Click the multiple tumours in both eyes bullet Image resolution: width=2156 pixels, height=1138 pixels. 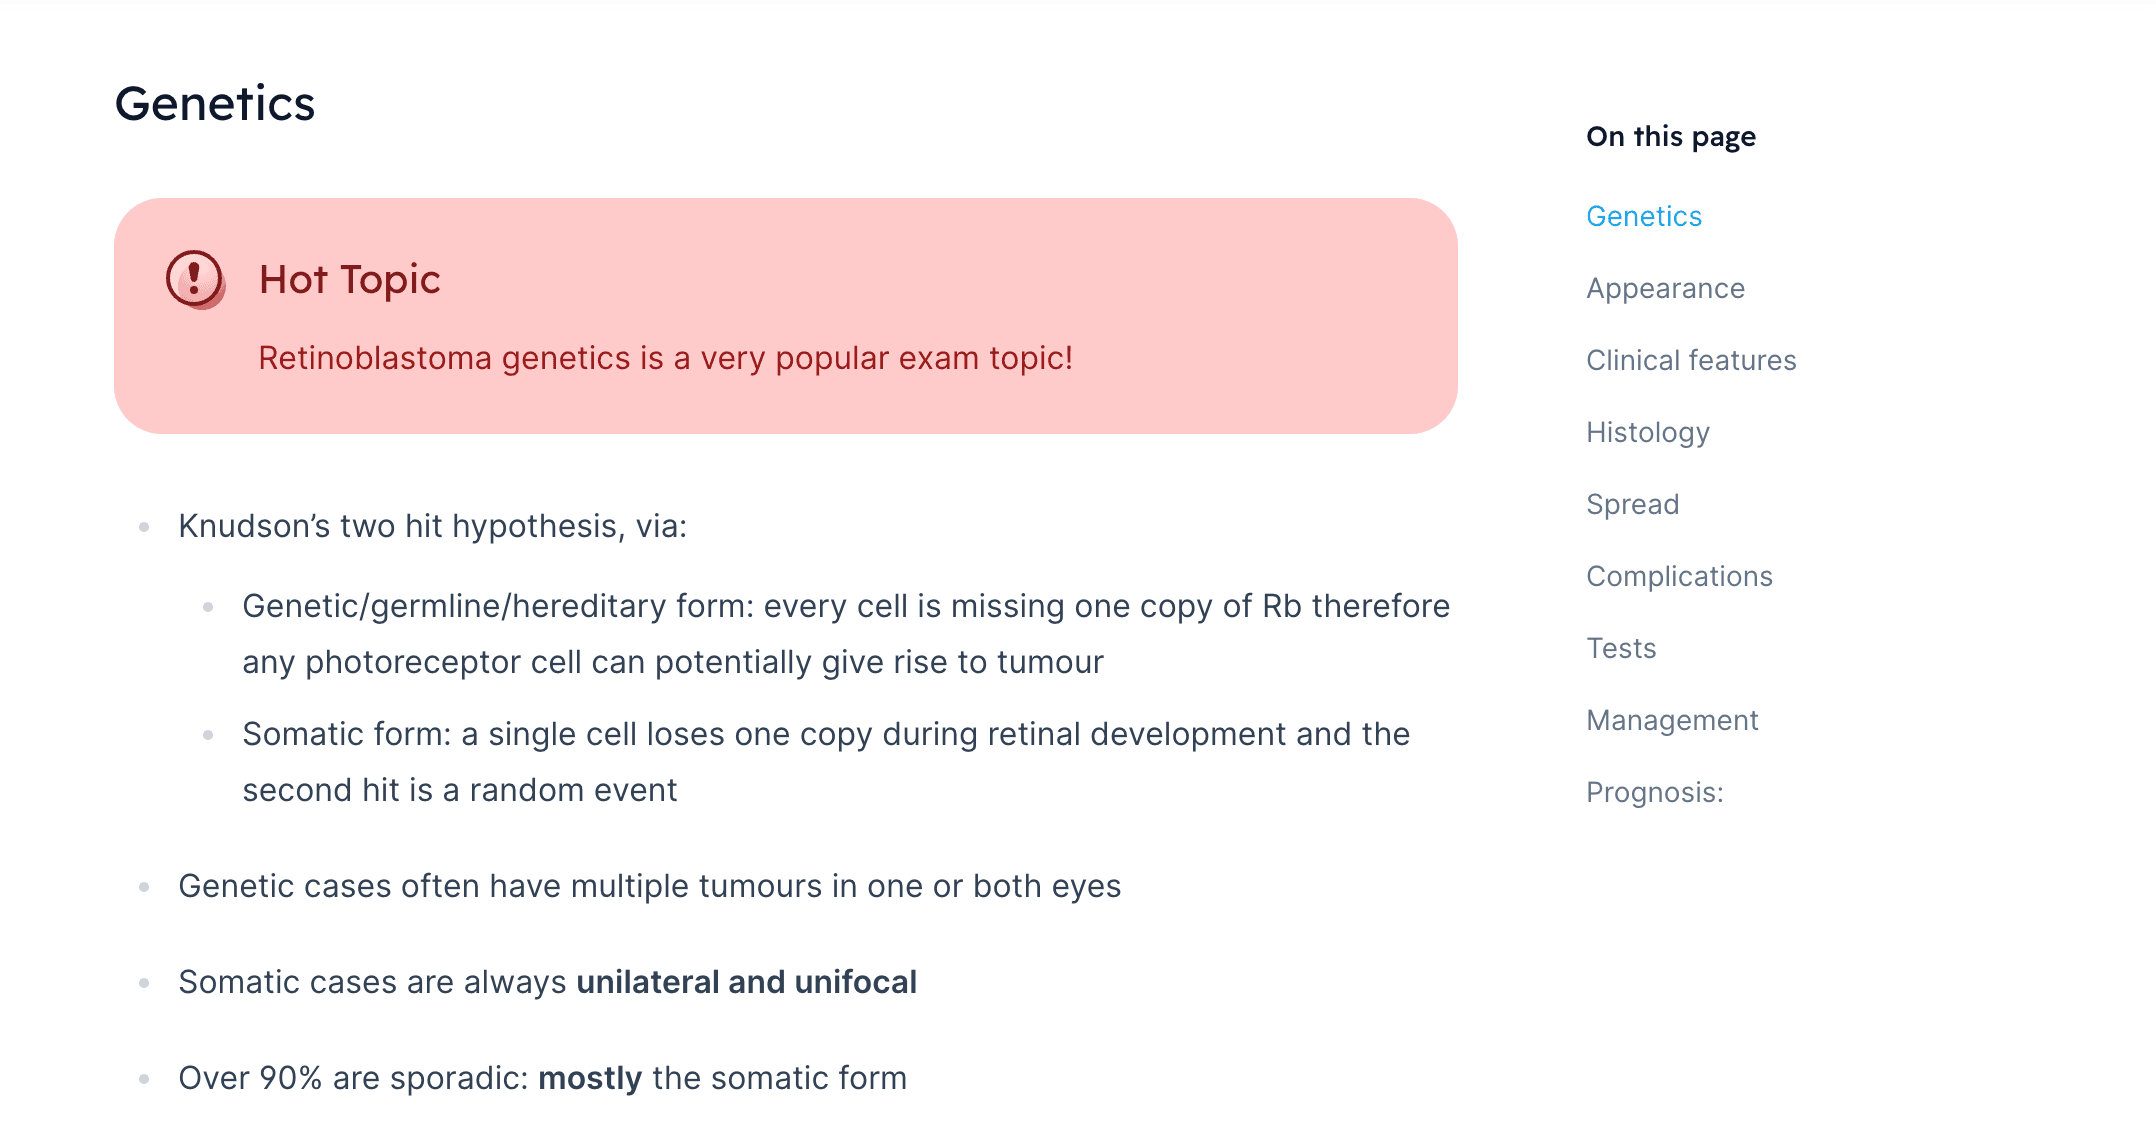tap(649, 886)
